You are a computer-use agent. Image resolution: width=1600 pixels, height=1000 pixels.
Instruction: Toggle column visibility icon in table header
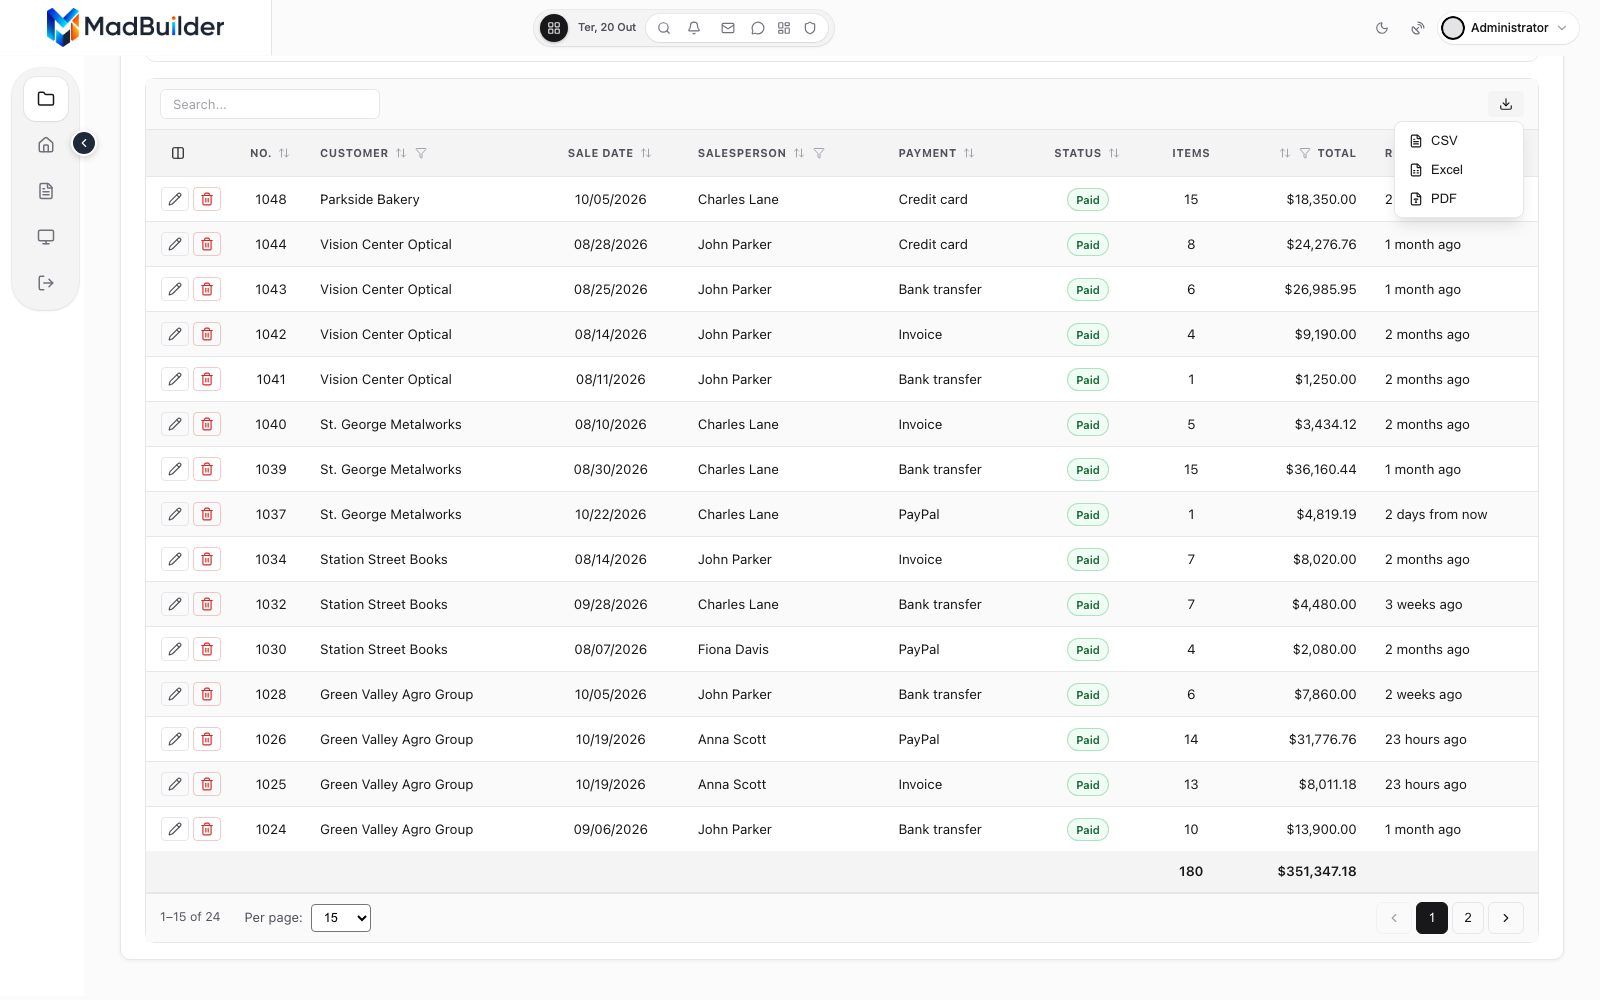click(x=178, y=153)
